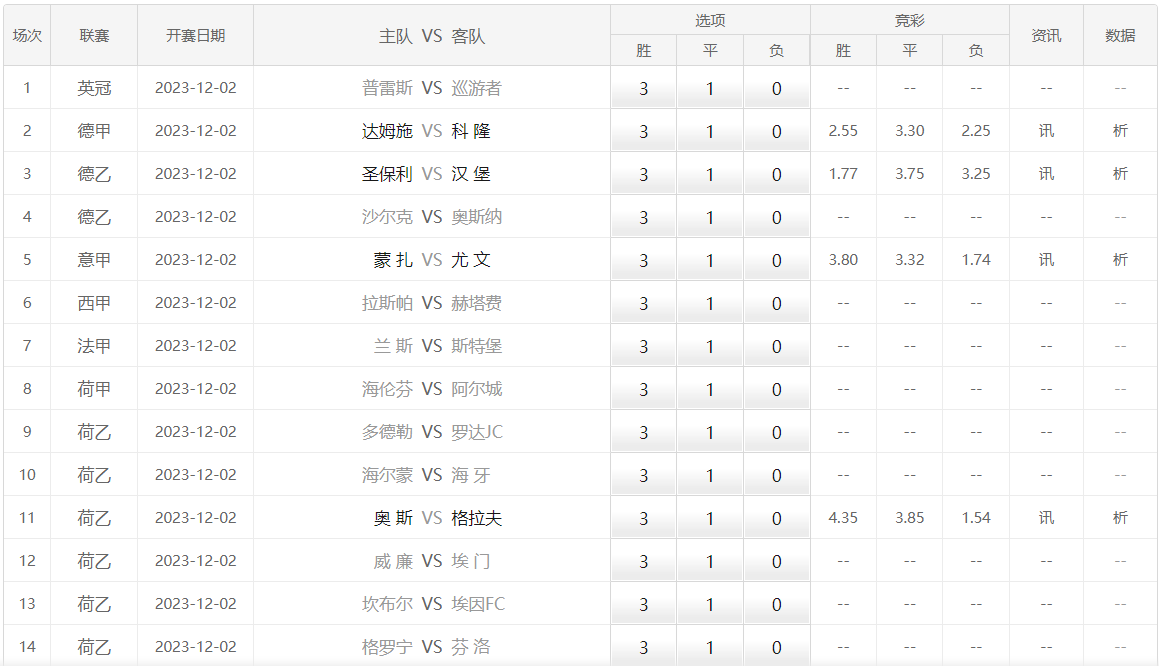
Task: Pick draw 1 for 海伦芬 VS 阿尔城
Action: point(710,389)
